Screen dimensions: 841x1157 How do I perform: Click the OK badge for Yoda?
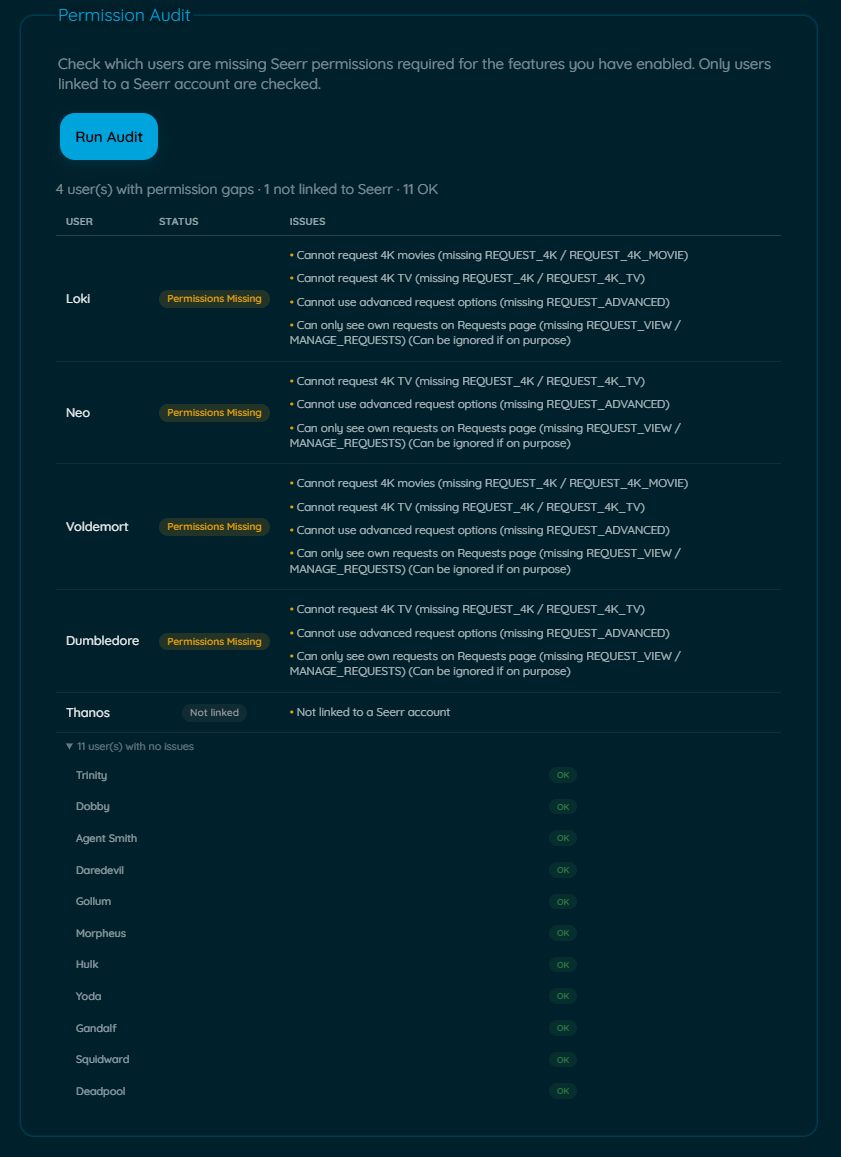click(x=563, y=996)
